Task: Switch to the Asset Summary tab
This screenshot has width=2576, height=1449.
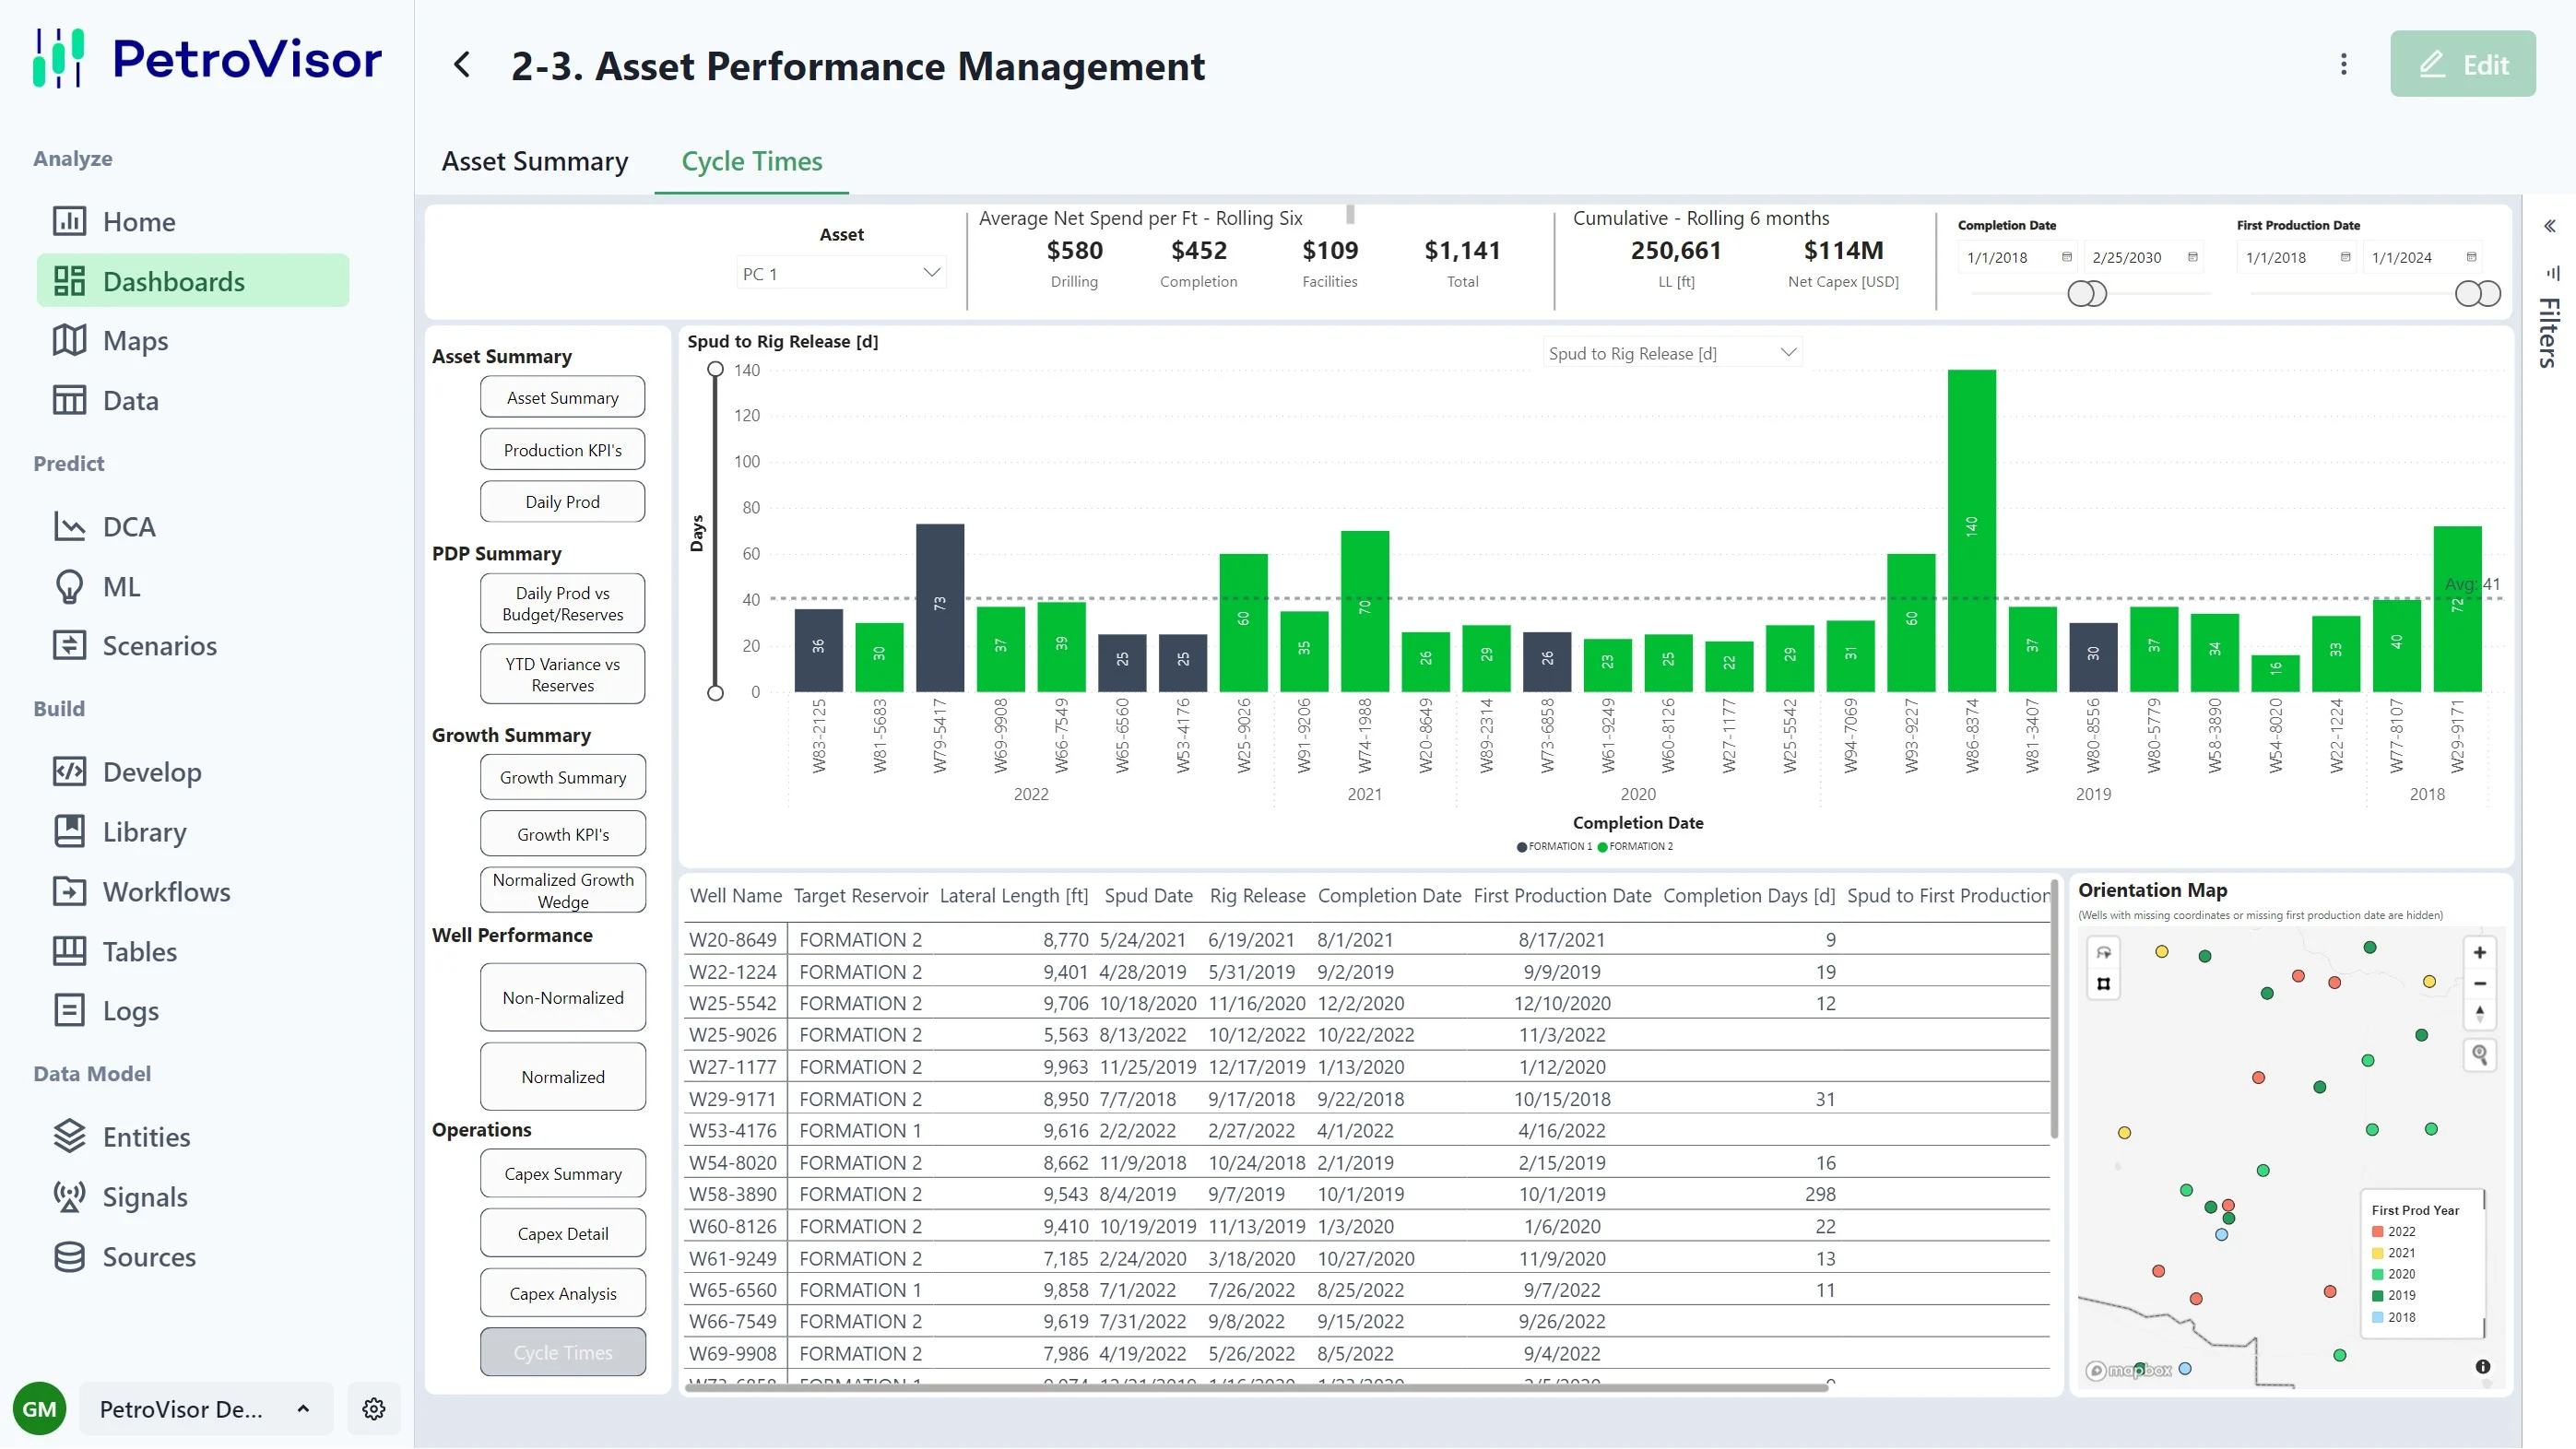Action: pos(535,161)
